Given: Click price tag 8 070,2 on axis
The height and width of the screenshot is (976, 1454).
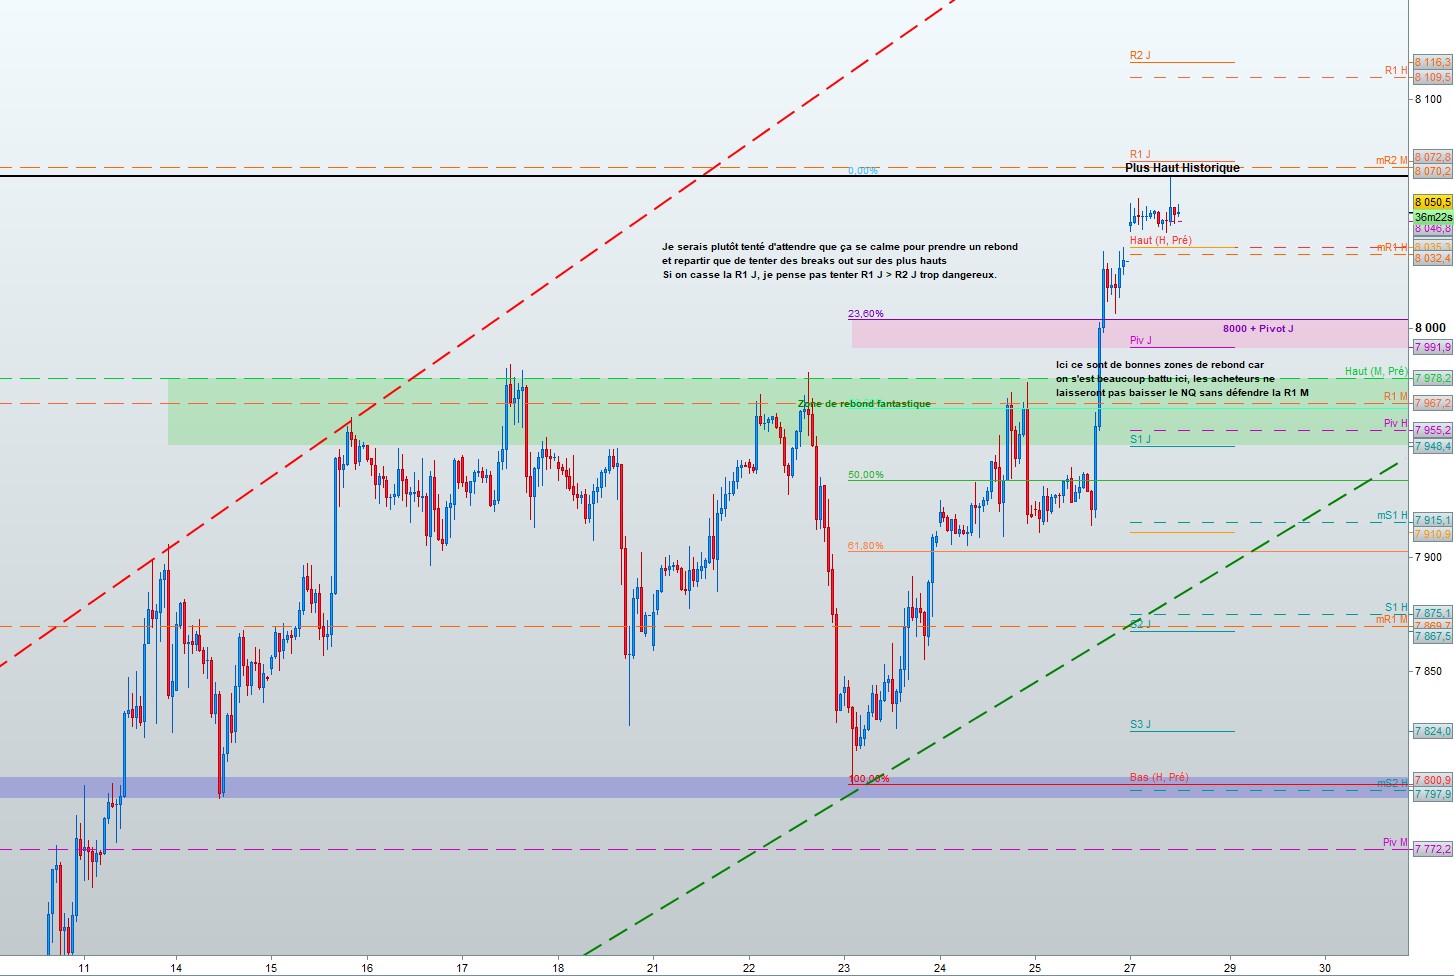Looking at the screenshot, I should pos(1432,171).
